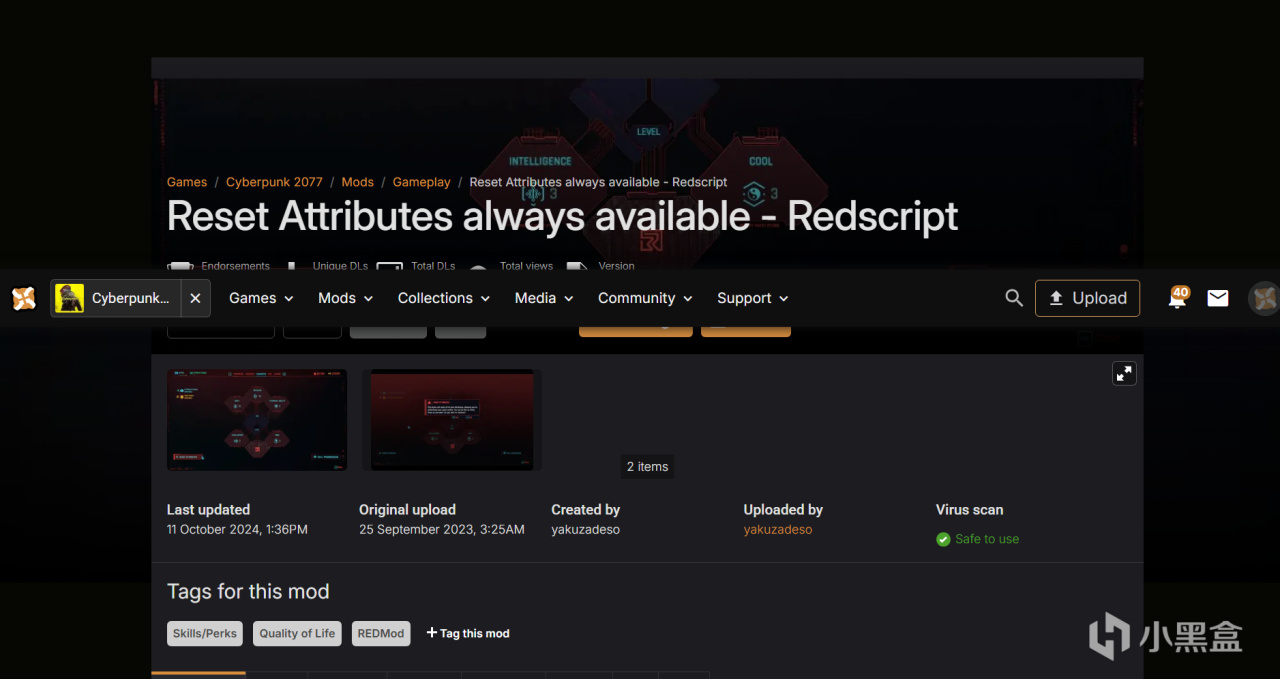The width and height of the screenshot is (1280, 679).
Task: Click the green Safe to use checkmark icon
Action: [943, 539]
